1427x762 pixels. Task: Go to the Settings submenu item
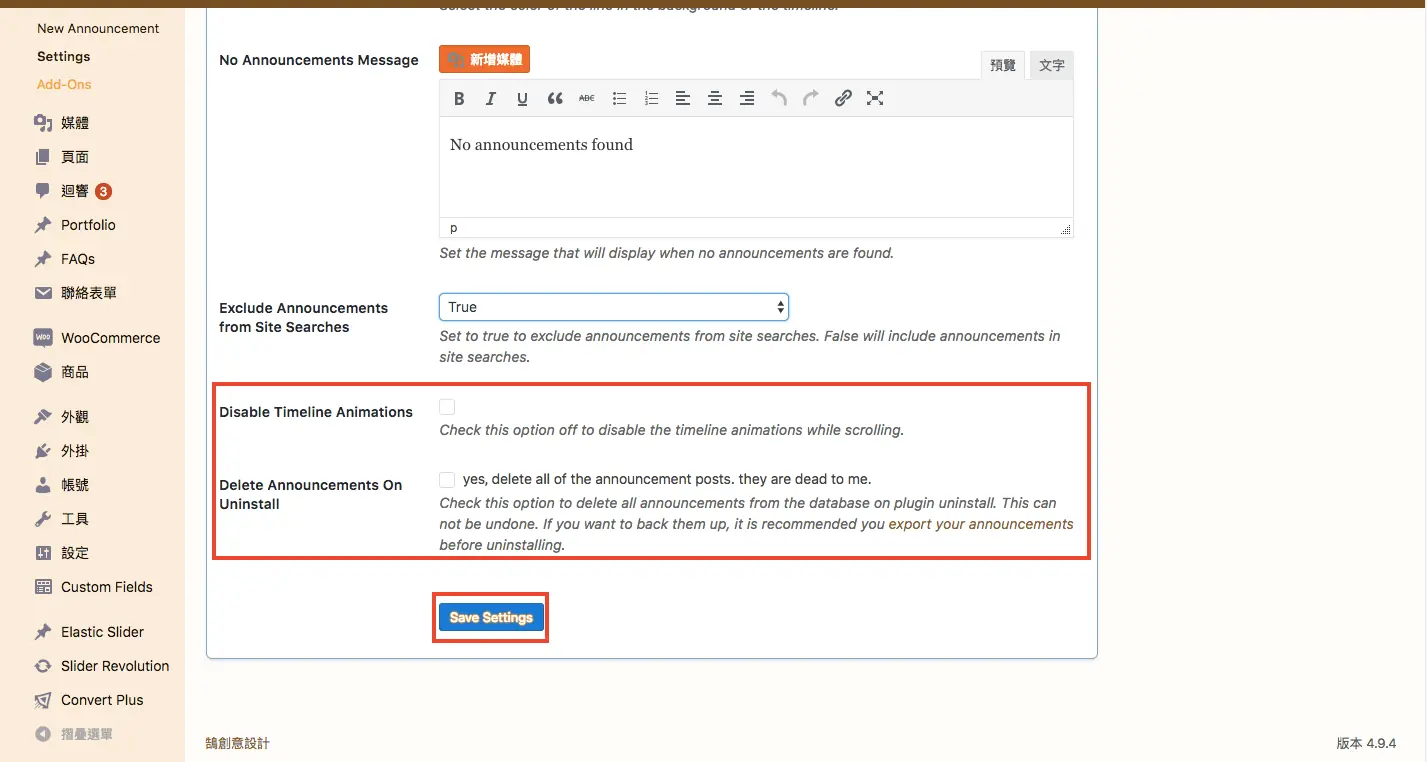coord(64,56)
